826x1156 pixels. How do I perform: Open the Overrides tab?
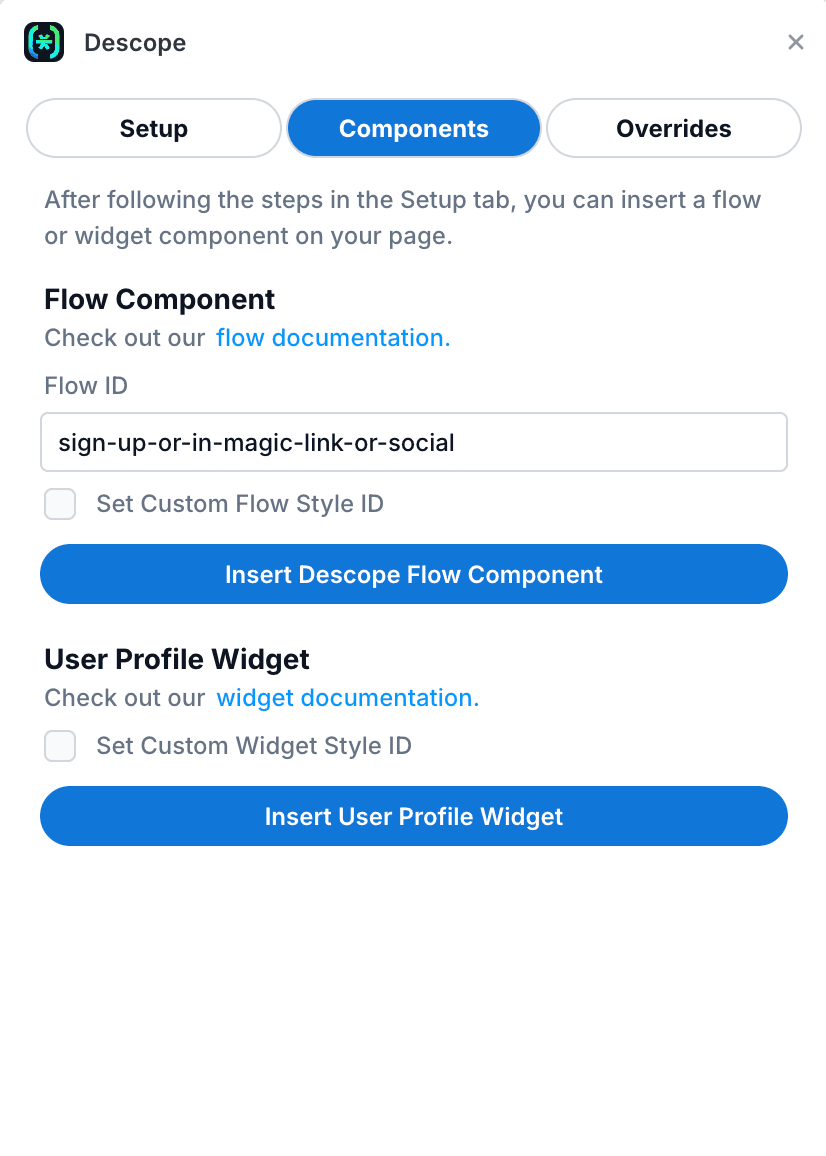pos(673,128)
